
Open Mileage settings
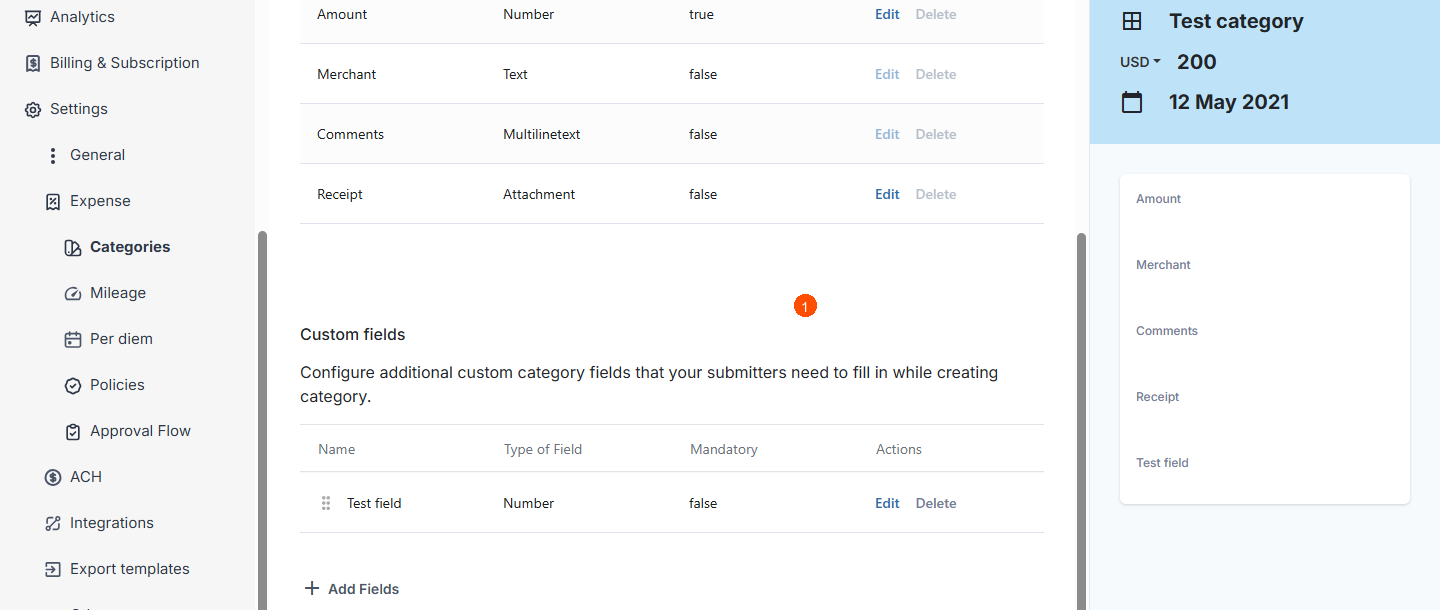pos(118,293)
